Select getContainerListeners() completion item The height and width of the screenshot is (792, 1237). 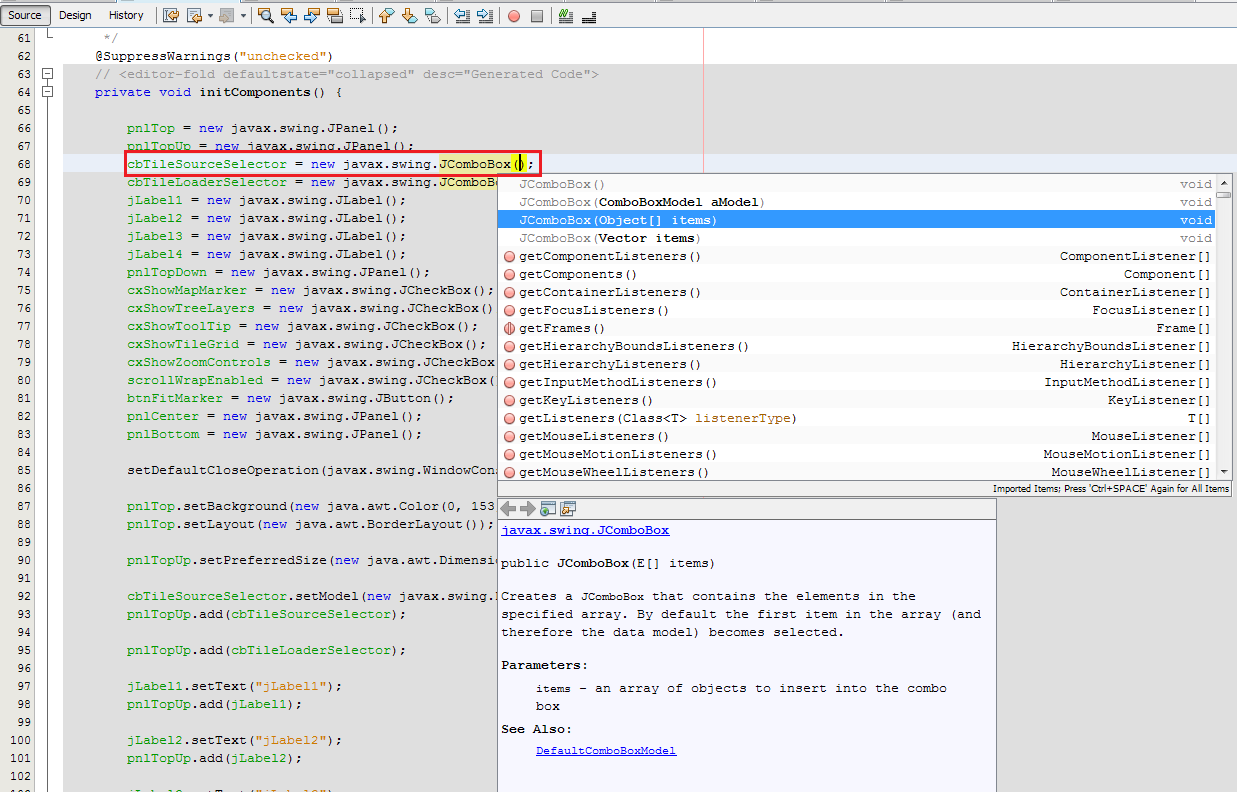pos(857,292)
